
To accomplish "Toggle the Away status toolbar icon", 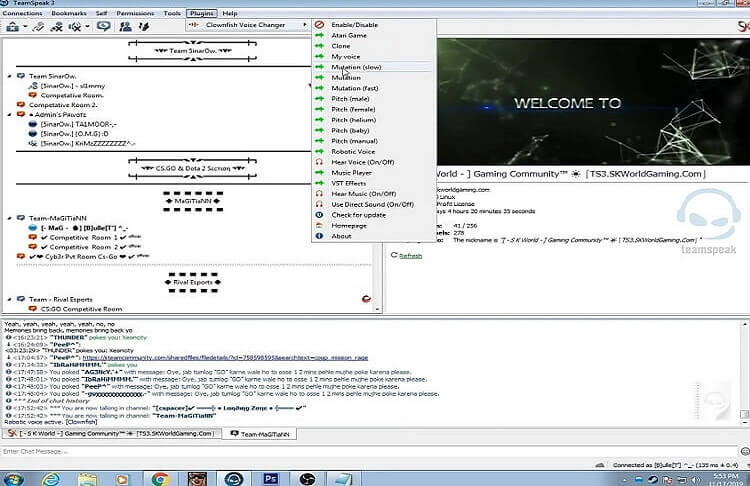I will pos(75,27).
